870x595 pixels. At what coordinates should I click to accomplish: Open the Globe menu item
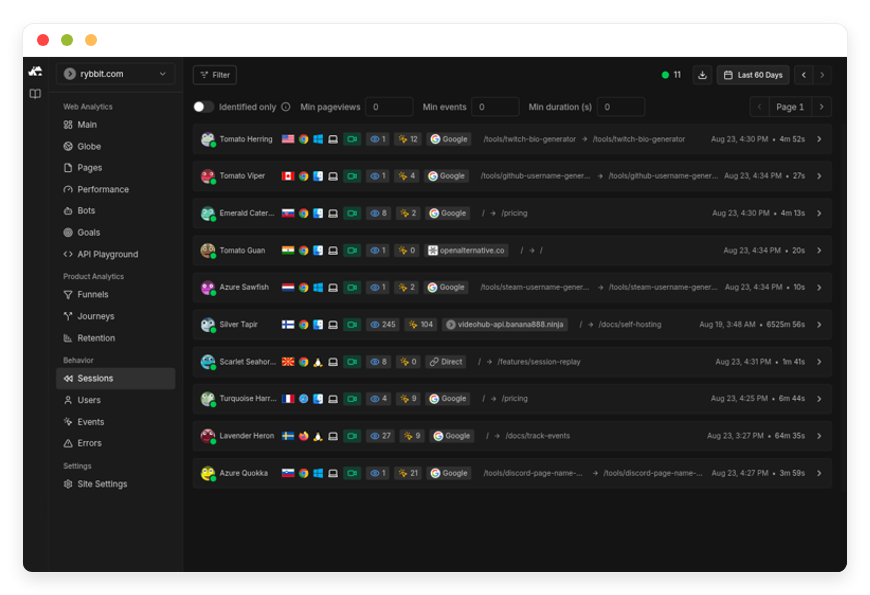115,147
